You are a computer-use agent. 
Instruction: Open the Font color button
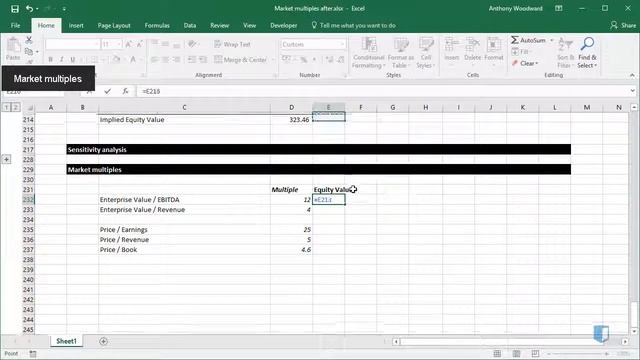tap(133, 60)
